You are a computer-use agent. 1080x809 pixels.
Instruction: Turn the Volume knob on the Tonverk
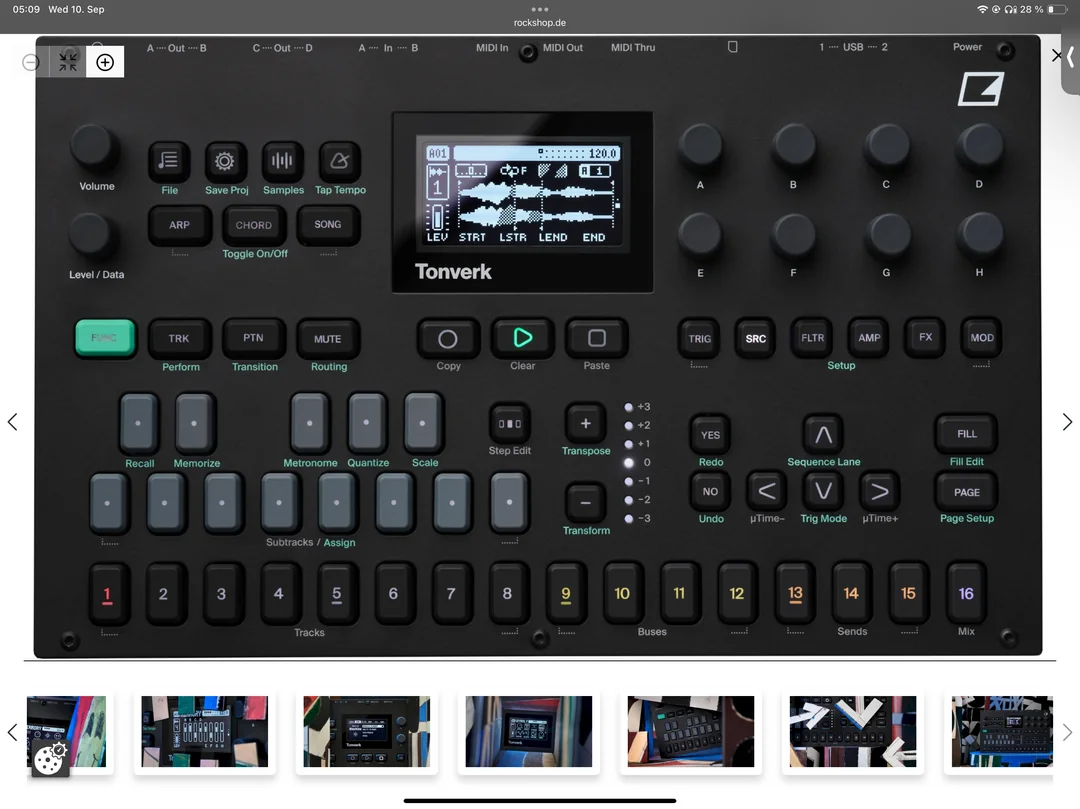(95, 147)
